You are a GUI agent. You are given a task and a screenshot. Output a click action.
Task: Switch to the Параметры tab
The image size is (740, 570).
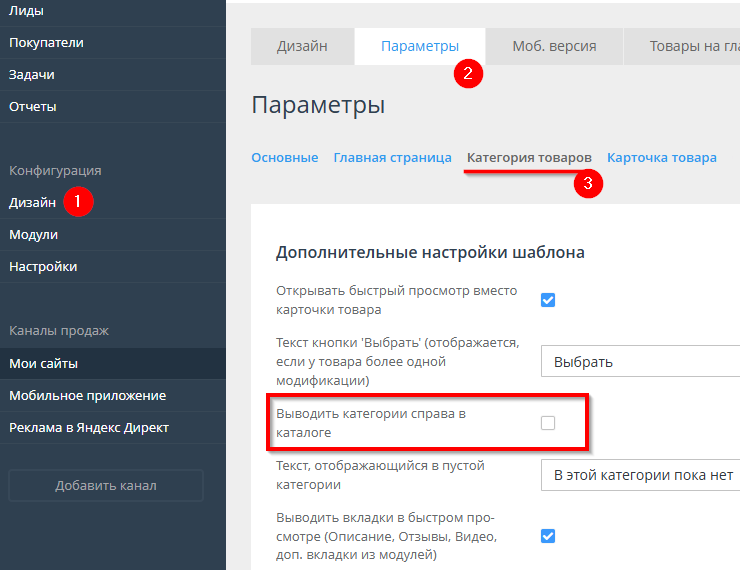coord(420,46)
